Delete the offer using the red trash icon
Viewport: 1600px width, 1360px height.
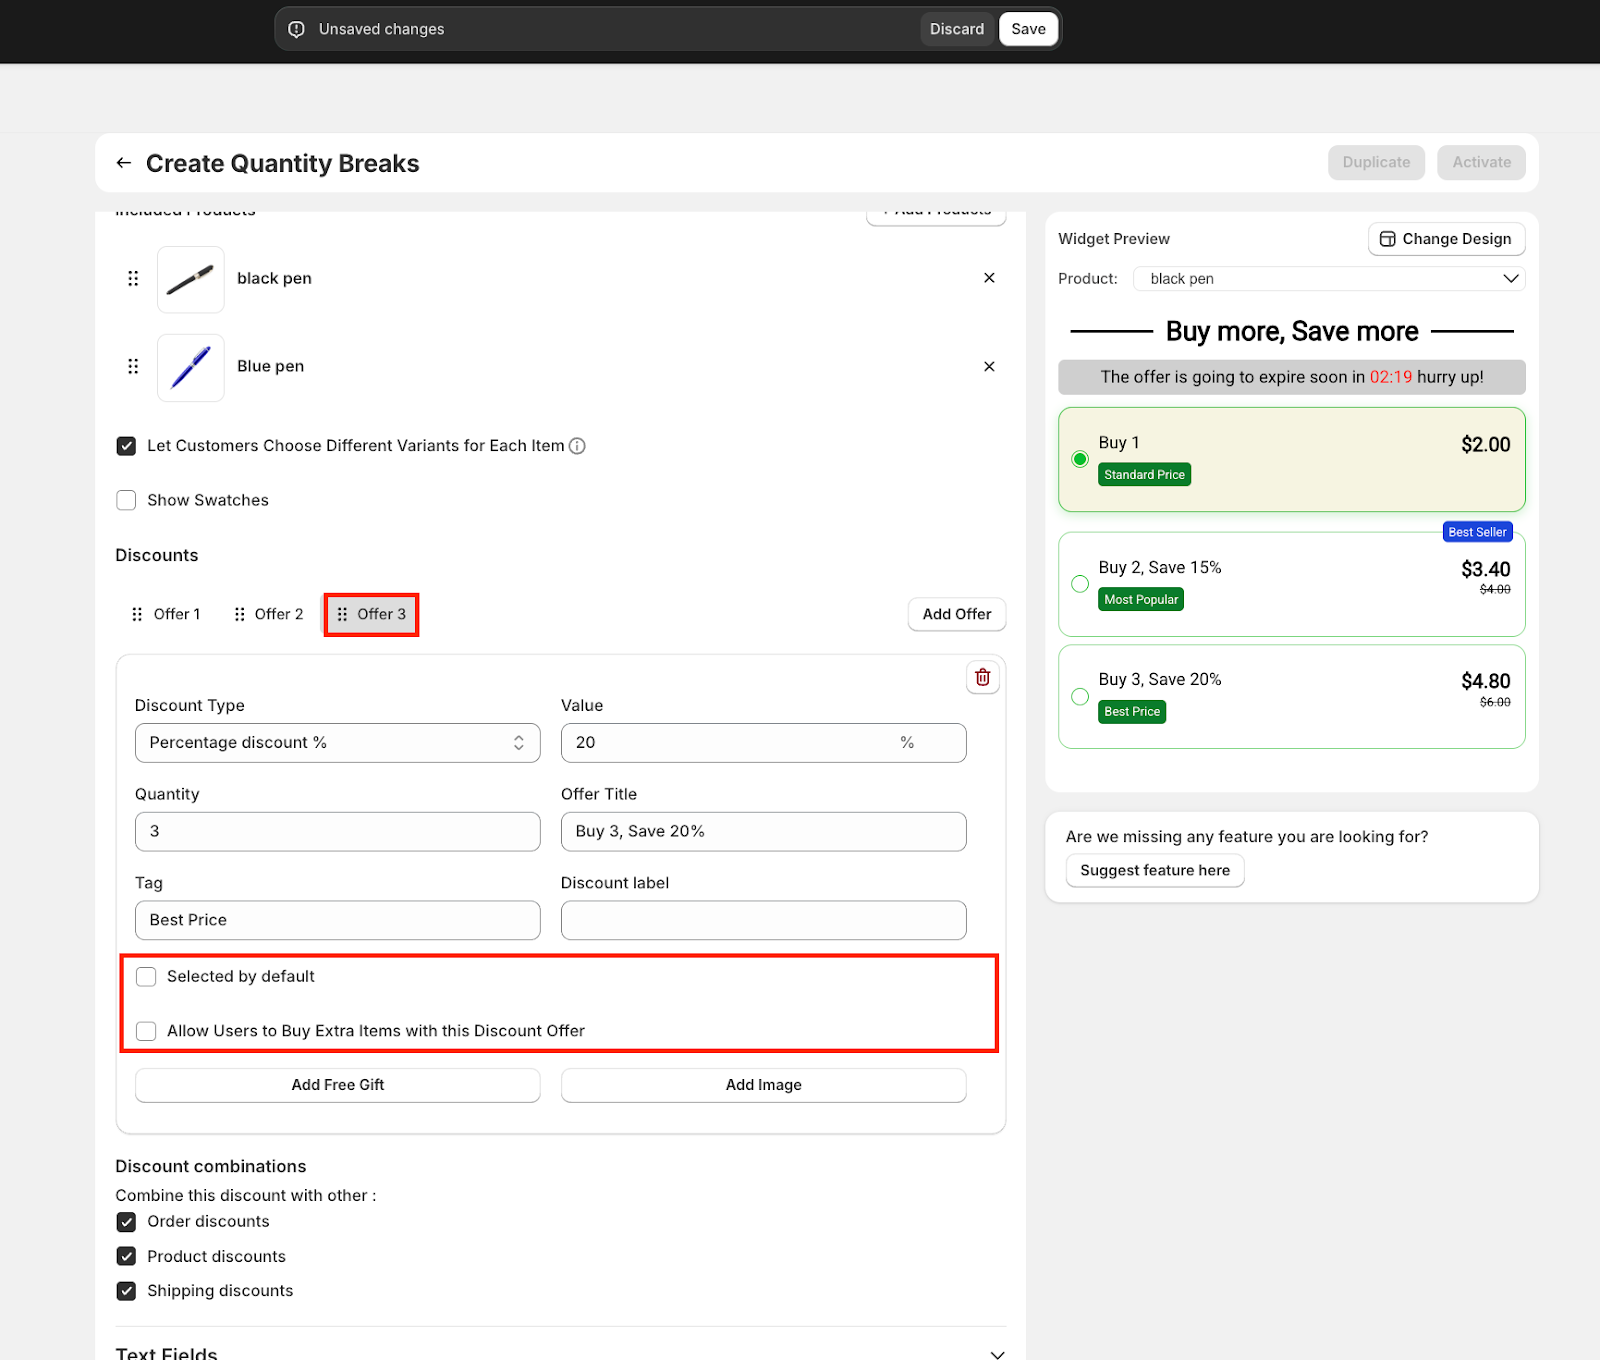point(982,677)
